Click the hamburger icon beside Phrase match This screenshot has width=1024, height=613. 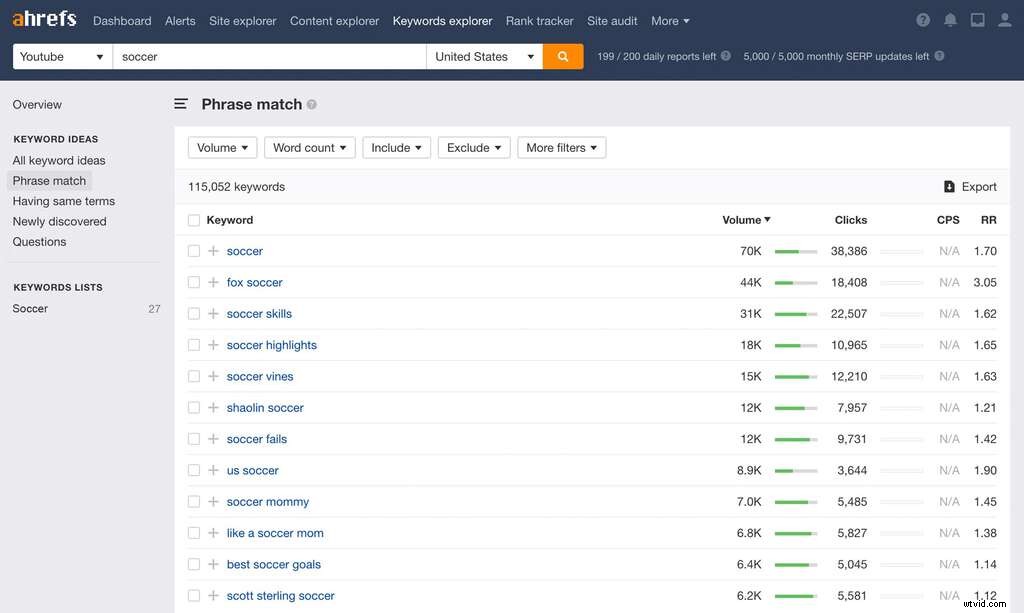(180, 103)
